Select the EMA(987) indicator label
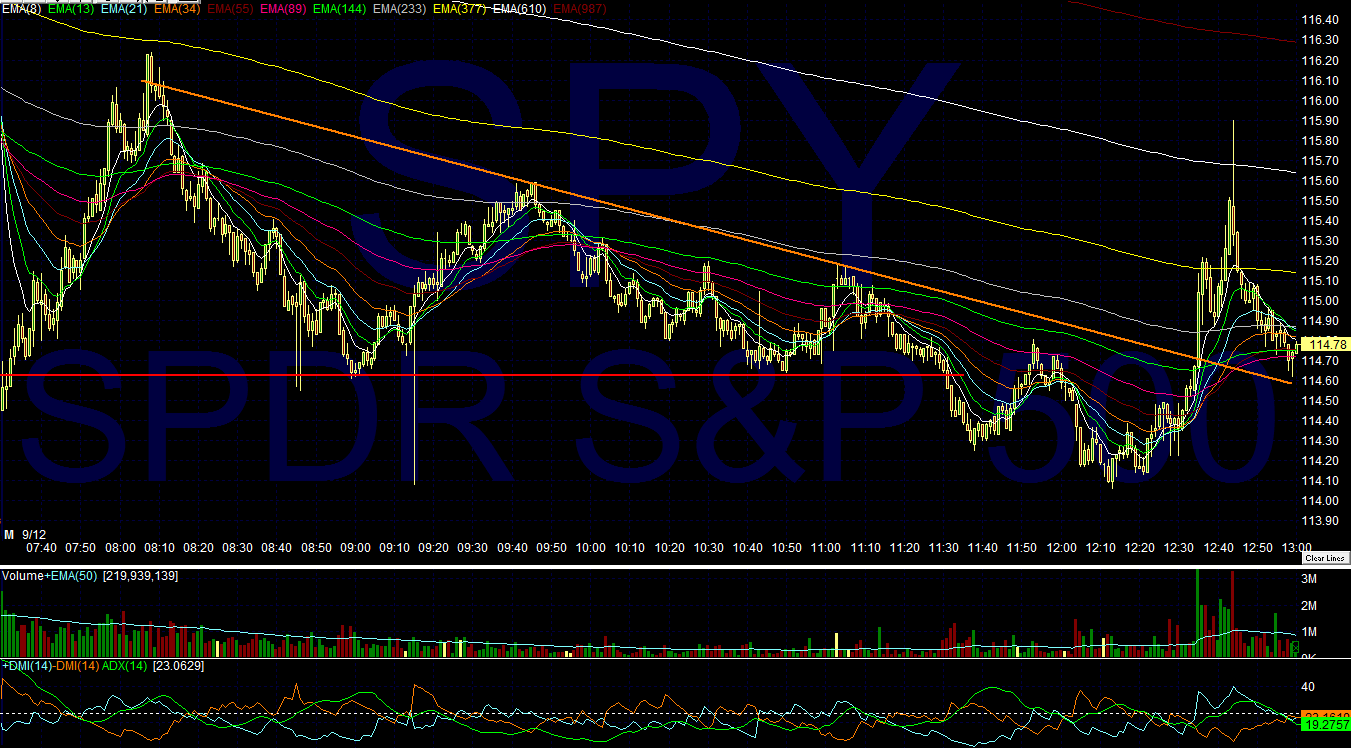This screenshot has height=748, width=1351. coord(581,8)
